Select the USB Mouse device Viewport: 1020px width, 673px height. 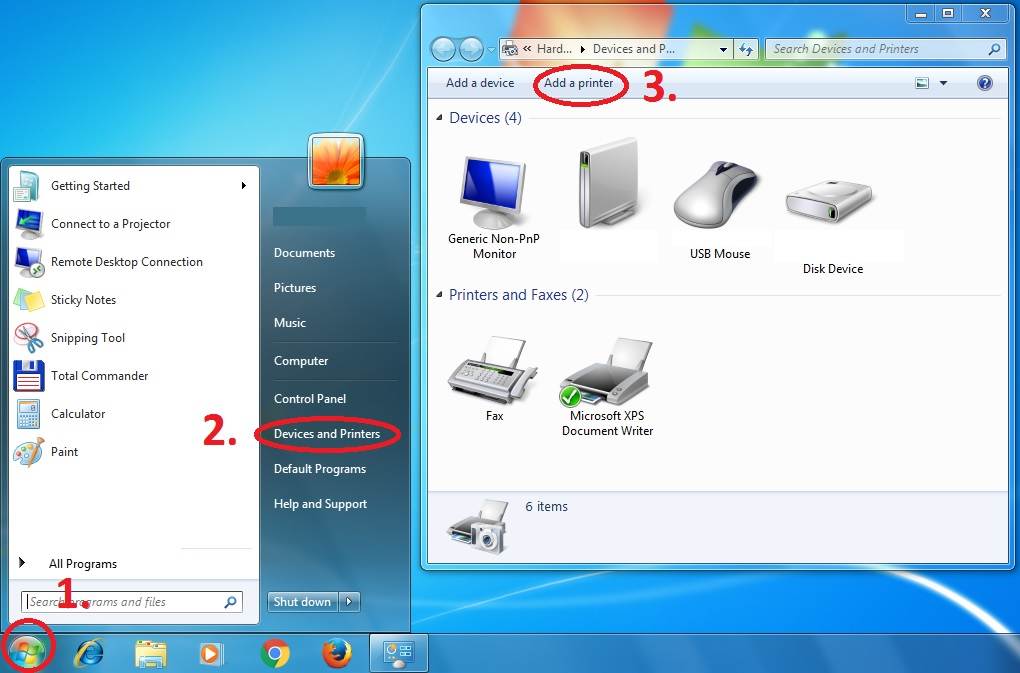pos(719,209)
